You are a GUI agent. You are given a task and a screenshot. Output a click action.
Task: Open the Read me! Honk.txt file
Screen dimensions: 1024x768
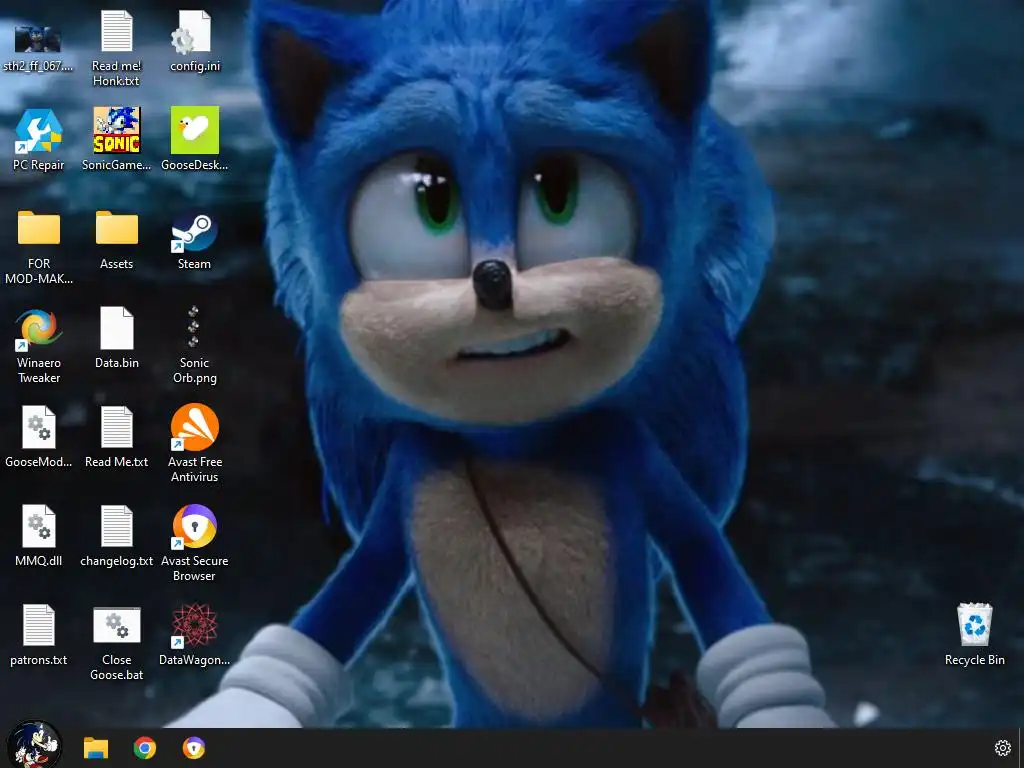pyautogui.click(x=117, y=31)
